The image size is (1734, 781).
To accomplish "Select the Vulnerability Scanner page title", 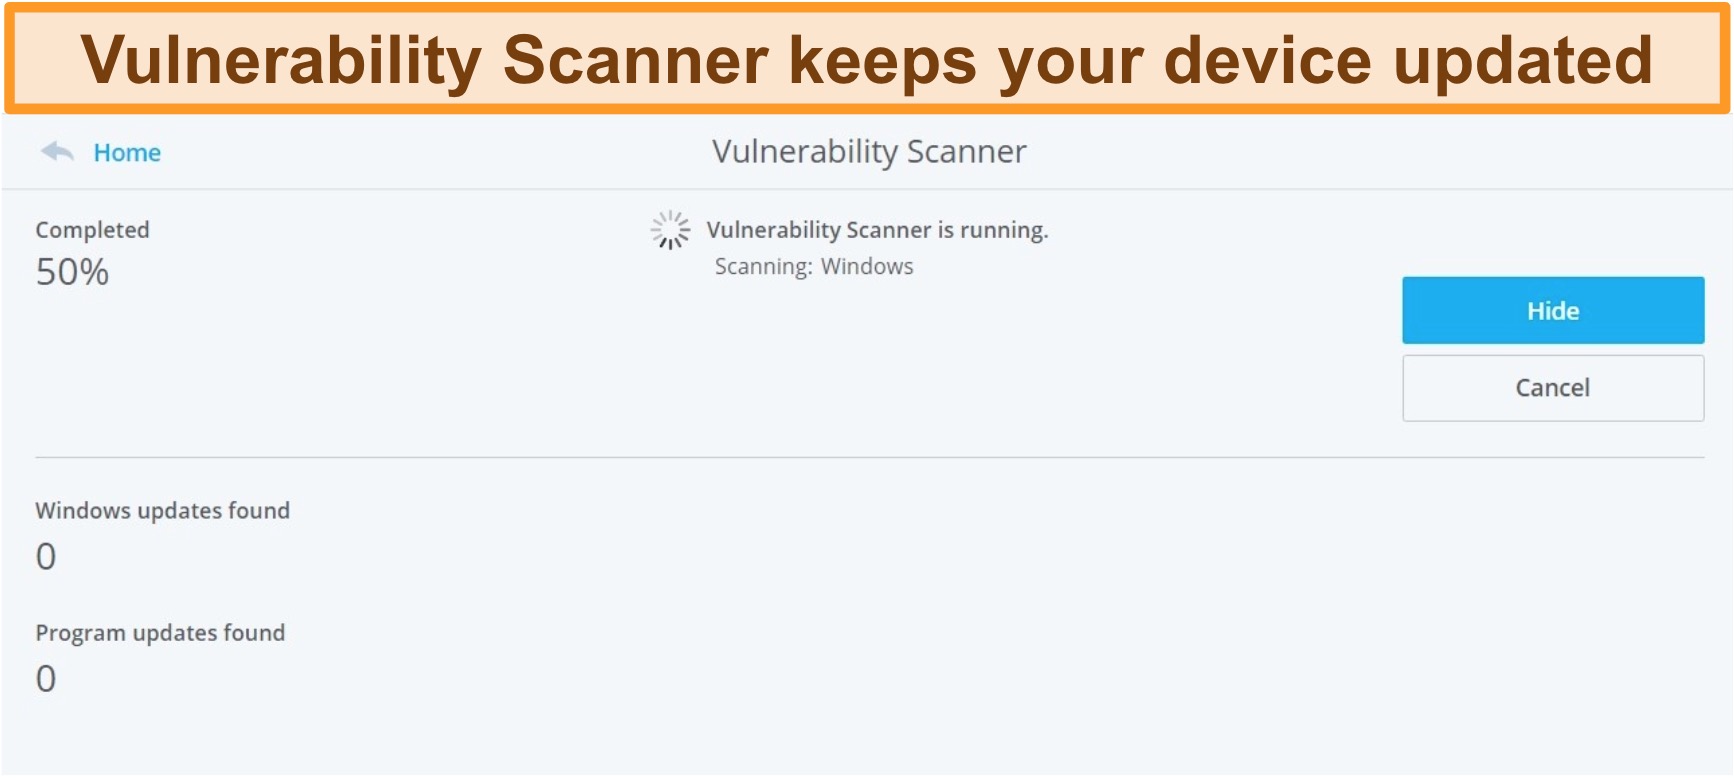I will pos(869,152).
